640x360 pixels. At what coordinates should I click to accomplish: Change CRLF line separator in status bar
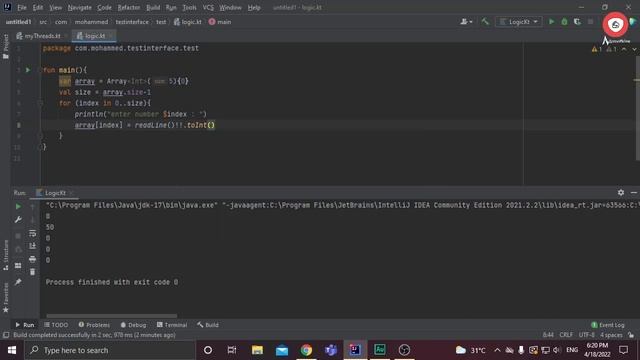[566, 335]
